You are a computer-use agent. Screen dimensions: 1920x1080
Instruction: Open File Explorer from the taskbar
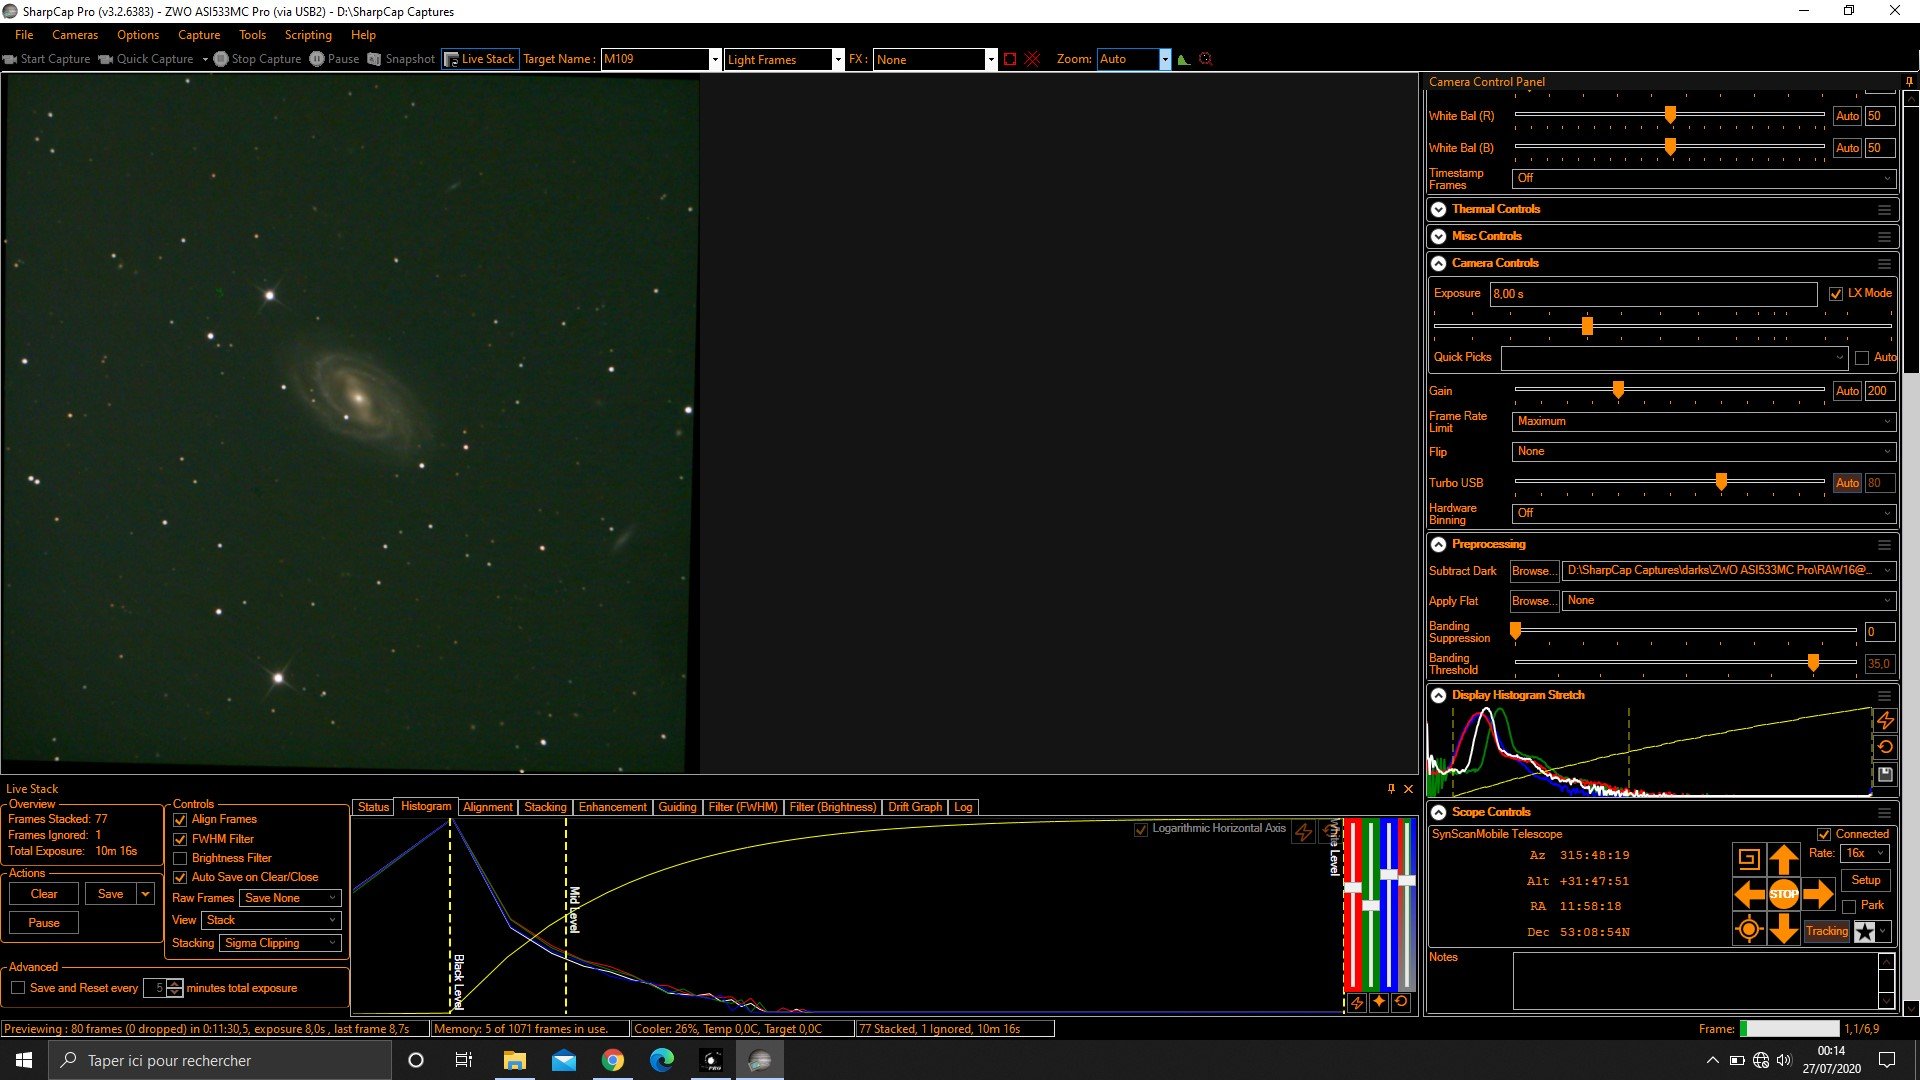click(x=515, y=1060)
